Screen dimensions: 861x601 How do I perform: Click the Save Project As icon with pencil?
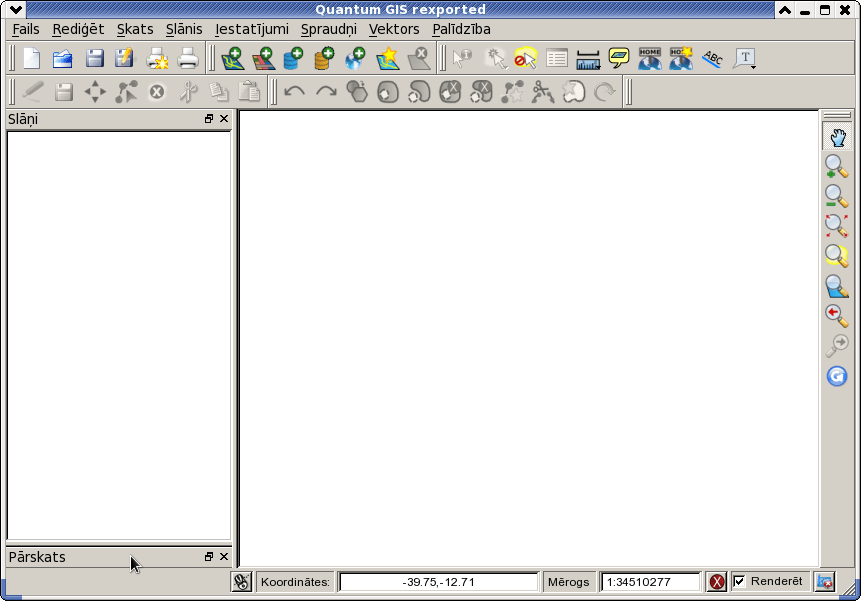pyautogui.click(x=125, y=58)
